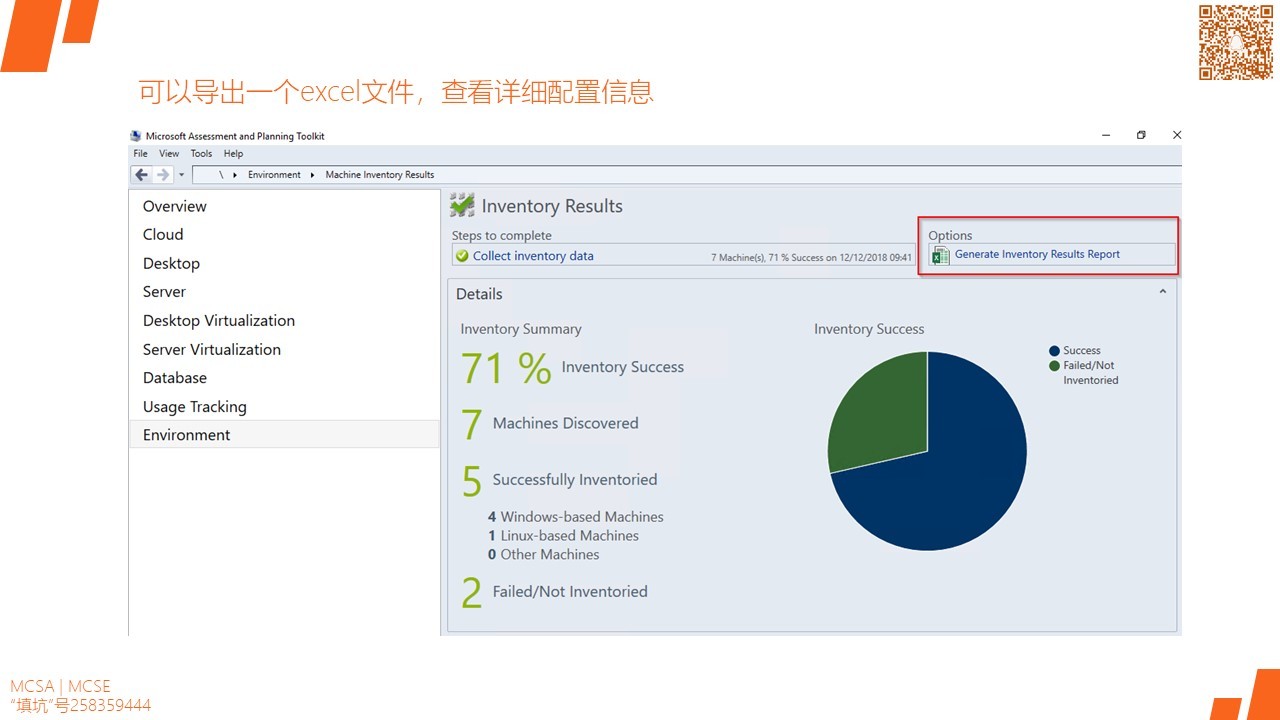The width and height of the screenshot is (1280, 720).
Task: Click the 2 Failed/Not Inventoried text
Action: coord(554,592)
